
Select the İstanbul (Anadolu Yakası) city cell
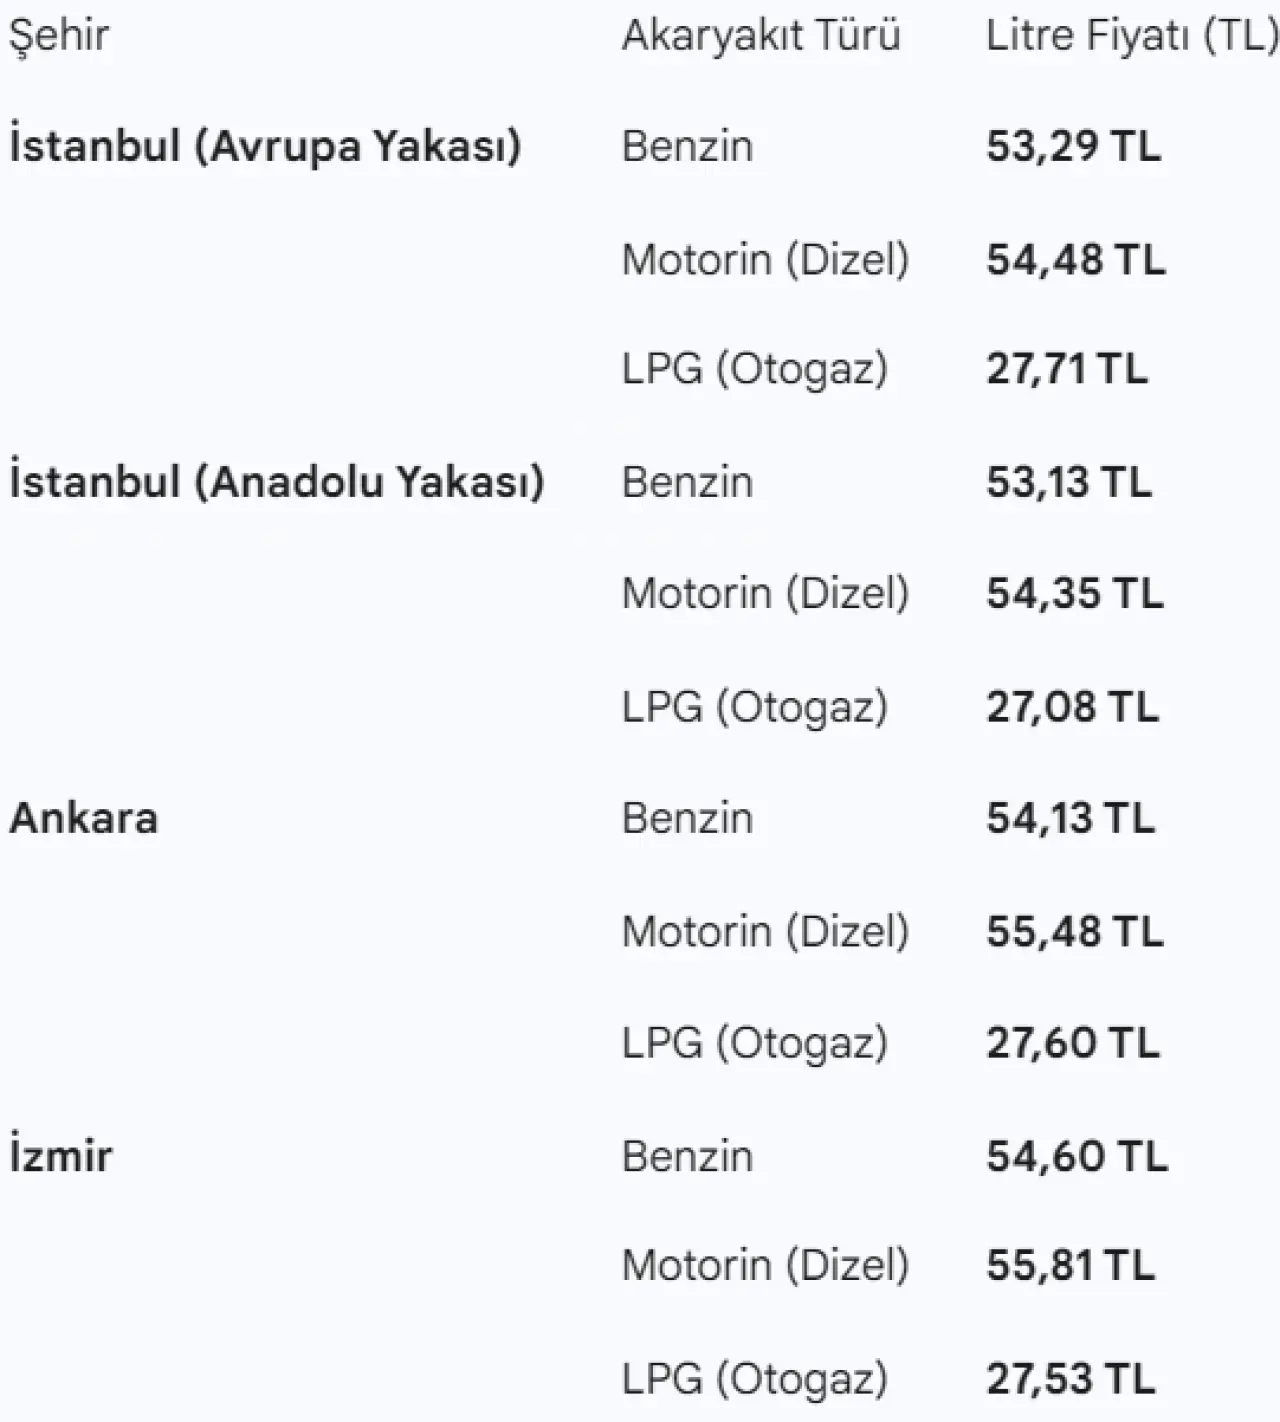pos(277,482)
